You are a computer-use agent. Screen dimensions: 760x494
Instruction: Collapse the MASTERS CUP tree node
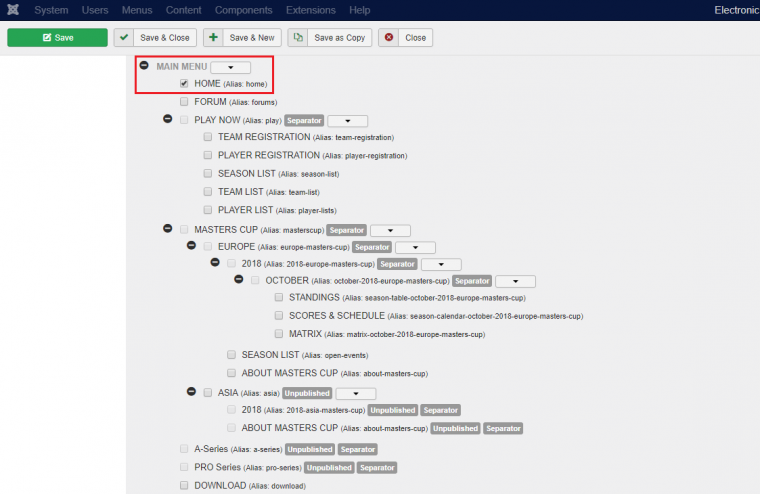pyautogui.click(x=168, y=228)
